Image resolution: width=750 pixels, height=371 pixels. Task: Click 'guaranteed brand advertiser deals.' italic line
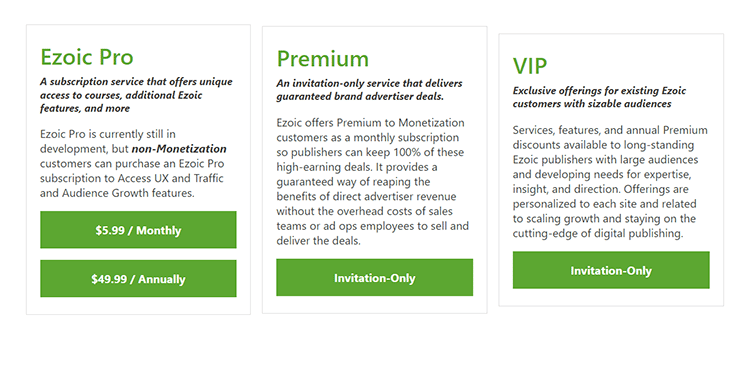click(360, 97)
